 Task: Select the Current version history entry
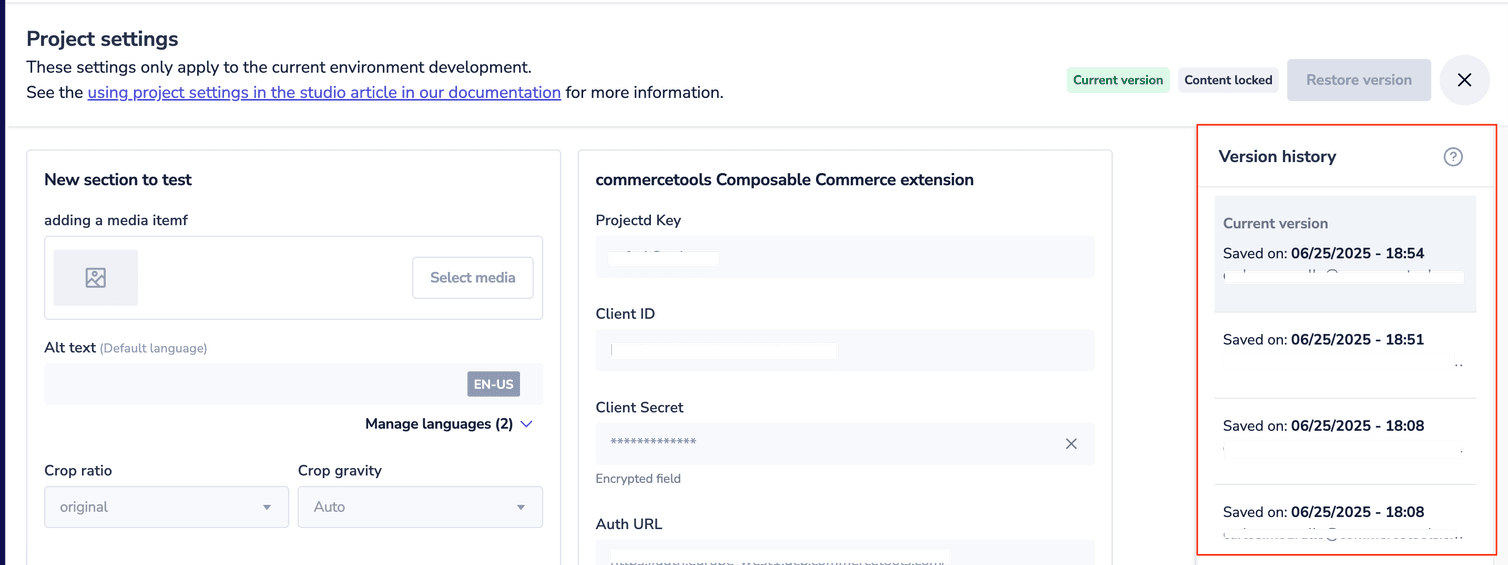[1344, 253]
